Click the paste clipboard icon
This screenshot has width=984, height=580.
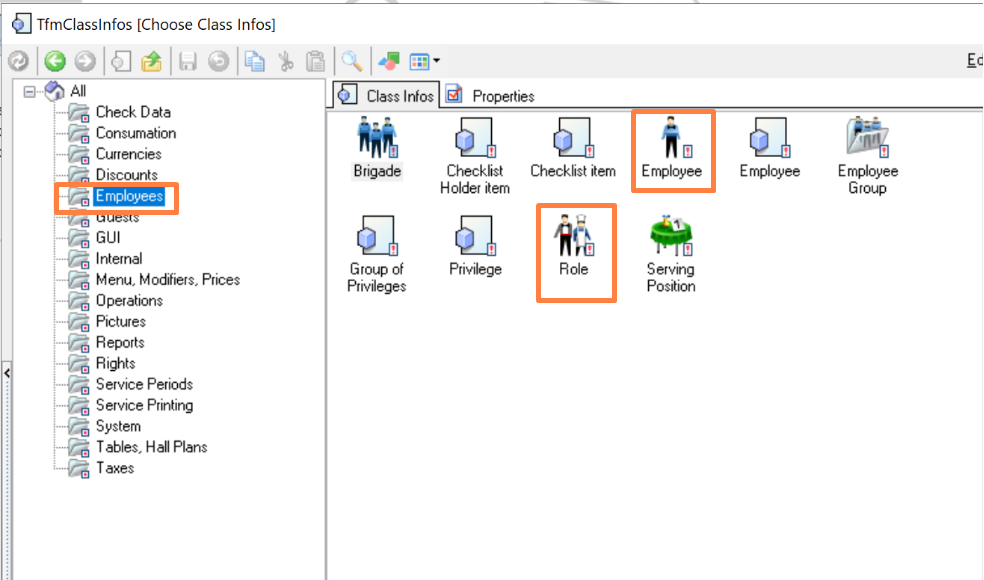(316, 61)
